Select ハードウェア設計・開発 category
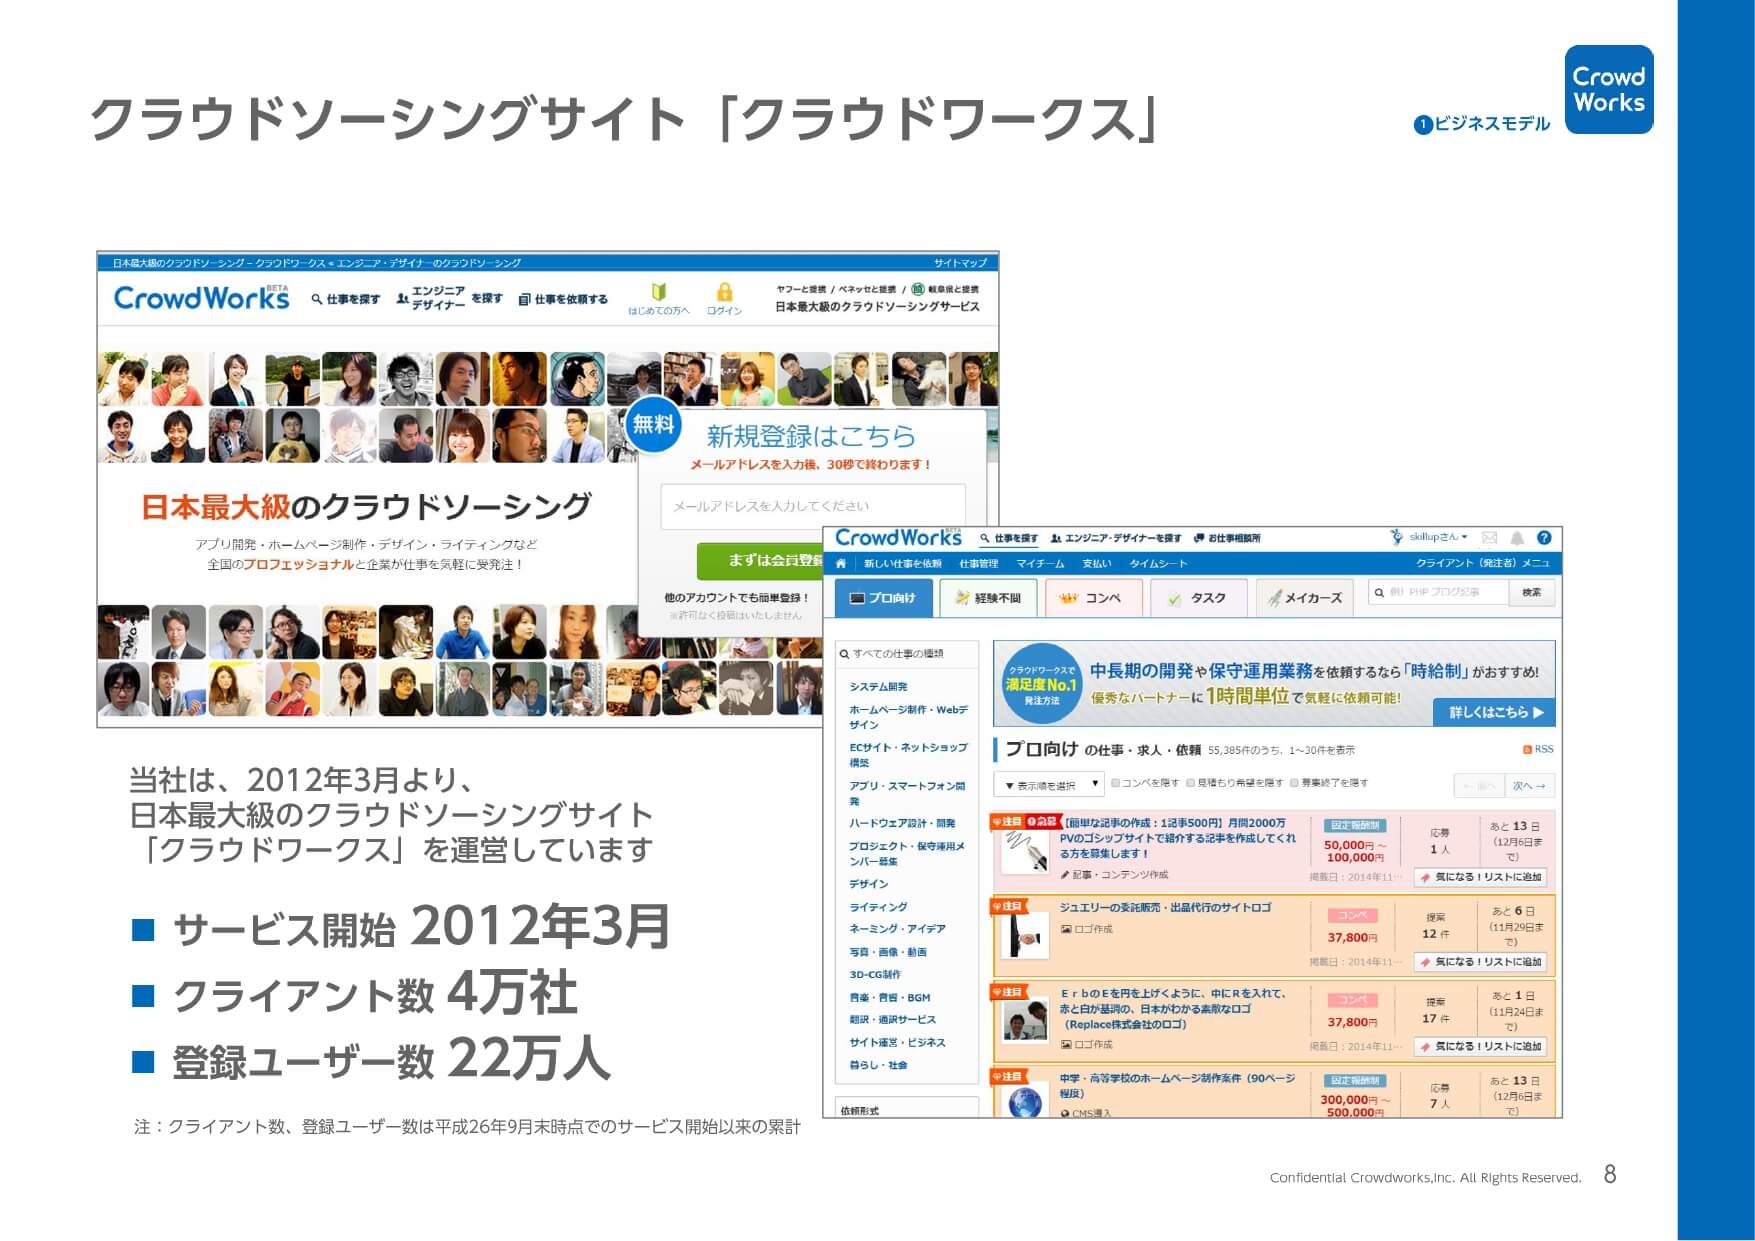The height and width of the screenshot is (1241, 1755). tap(902, 823)
